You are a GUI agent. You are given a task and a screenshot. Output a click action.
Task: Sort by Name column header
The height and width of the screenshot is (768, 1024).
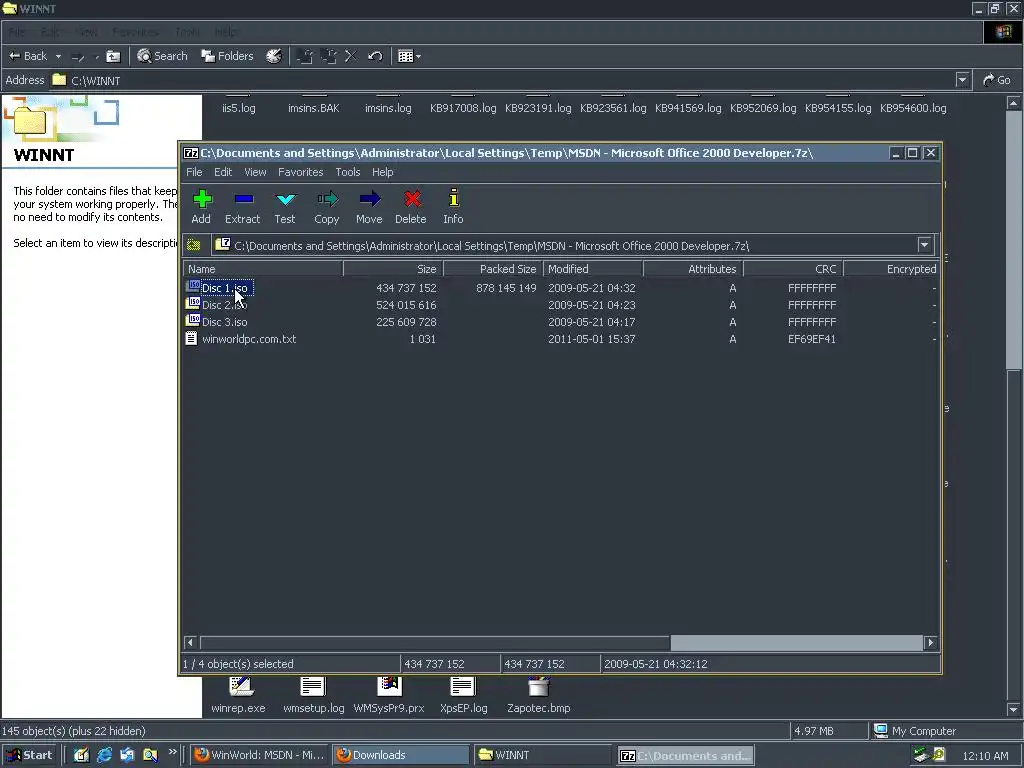(263, 269)
